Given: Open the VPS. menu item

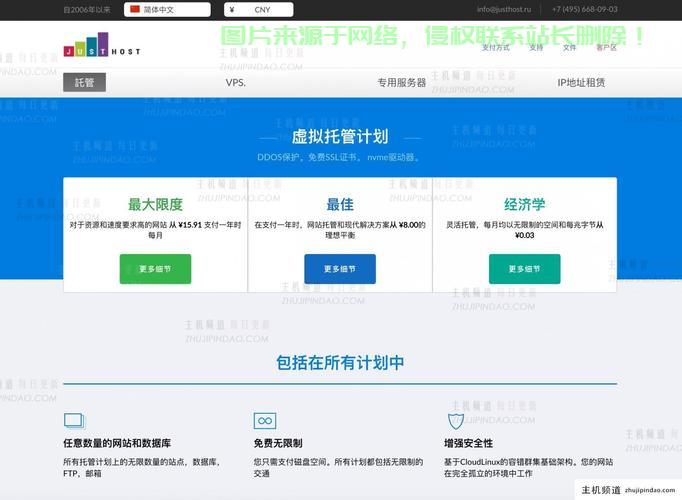Looking at the screenshot, I should coord(235,82).
